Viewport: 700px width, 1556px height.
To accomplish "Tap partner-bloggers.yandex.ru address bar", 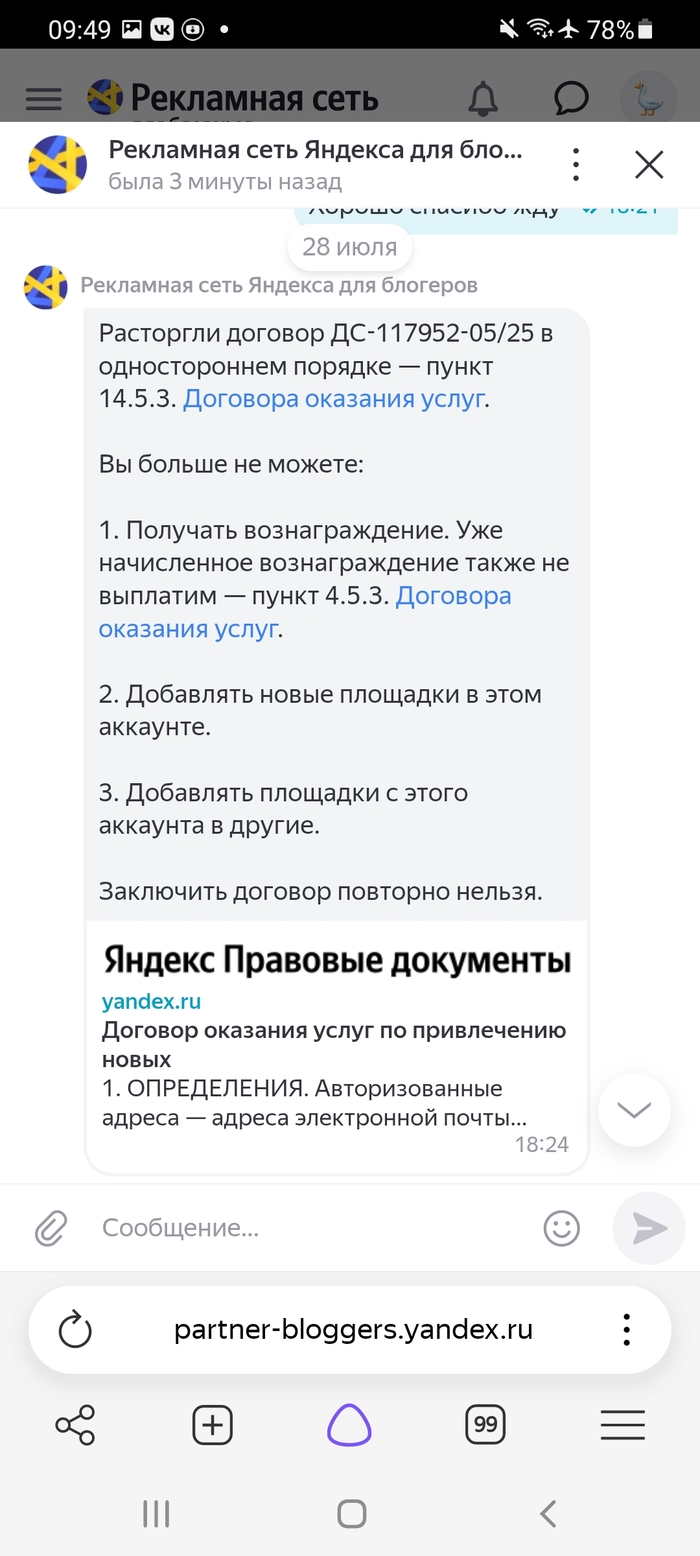I will (353, 1330).
